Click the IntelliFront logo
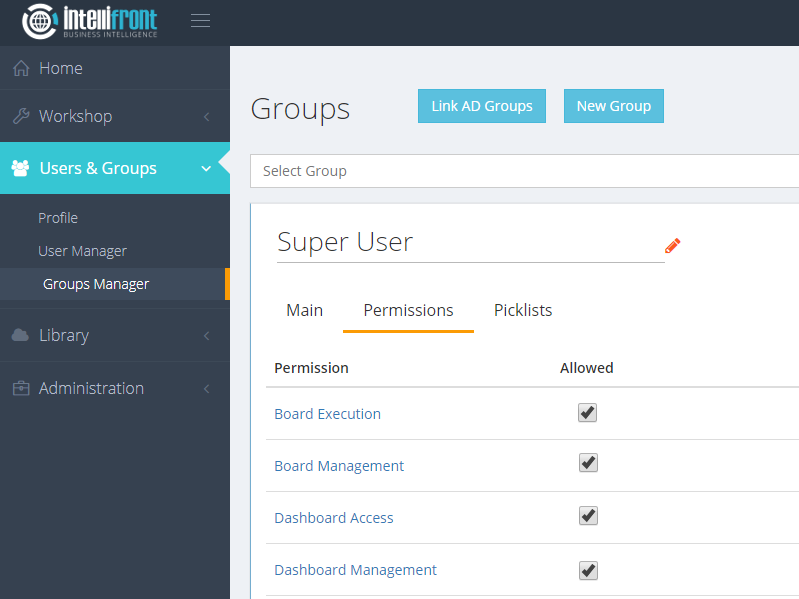This screenshot has width=799, height=599. (90, 21)
